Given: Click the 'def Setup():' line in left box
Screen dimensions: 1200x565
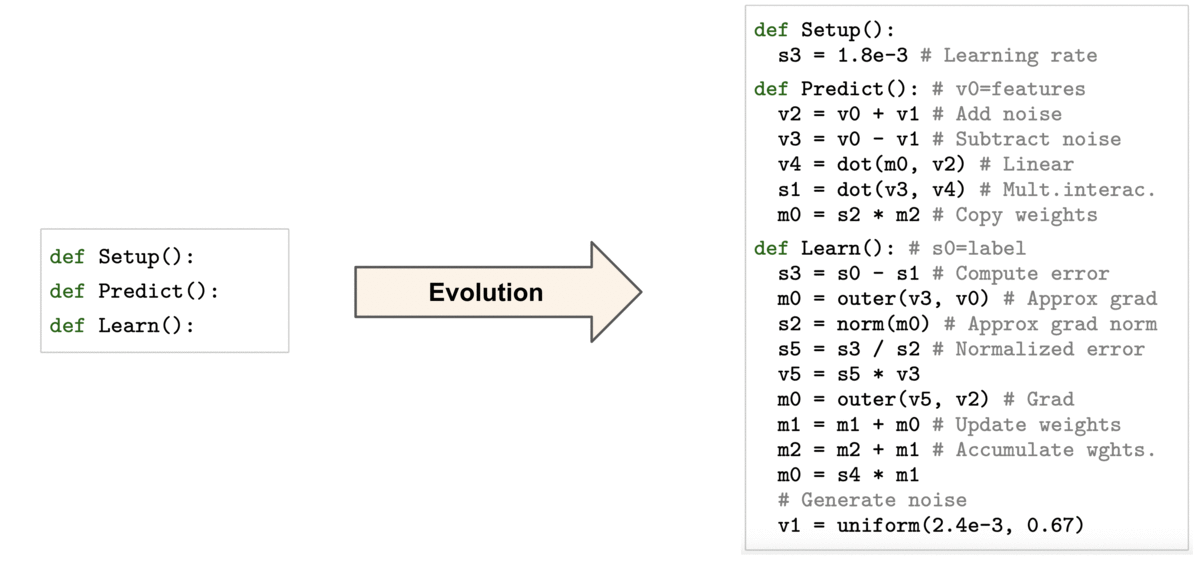Looking at the screenshot, I should pyautogui.click(x=122, y=257).
